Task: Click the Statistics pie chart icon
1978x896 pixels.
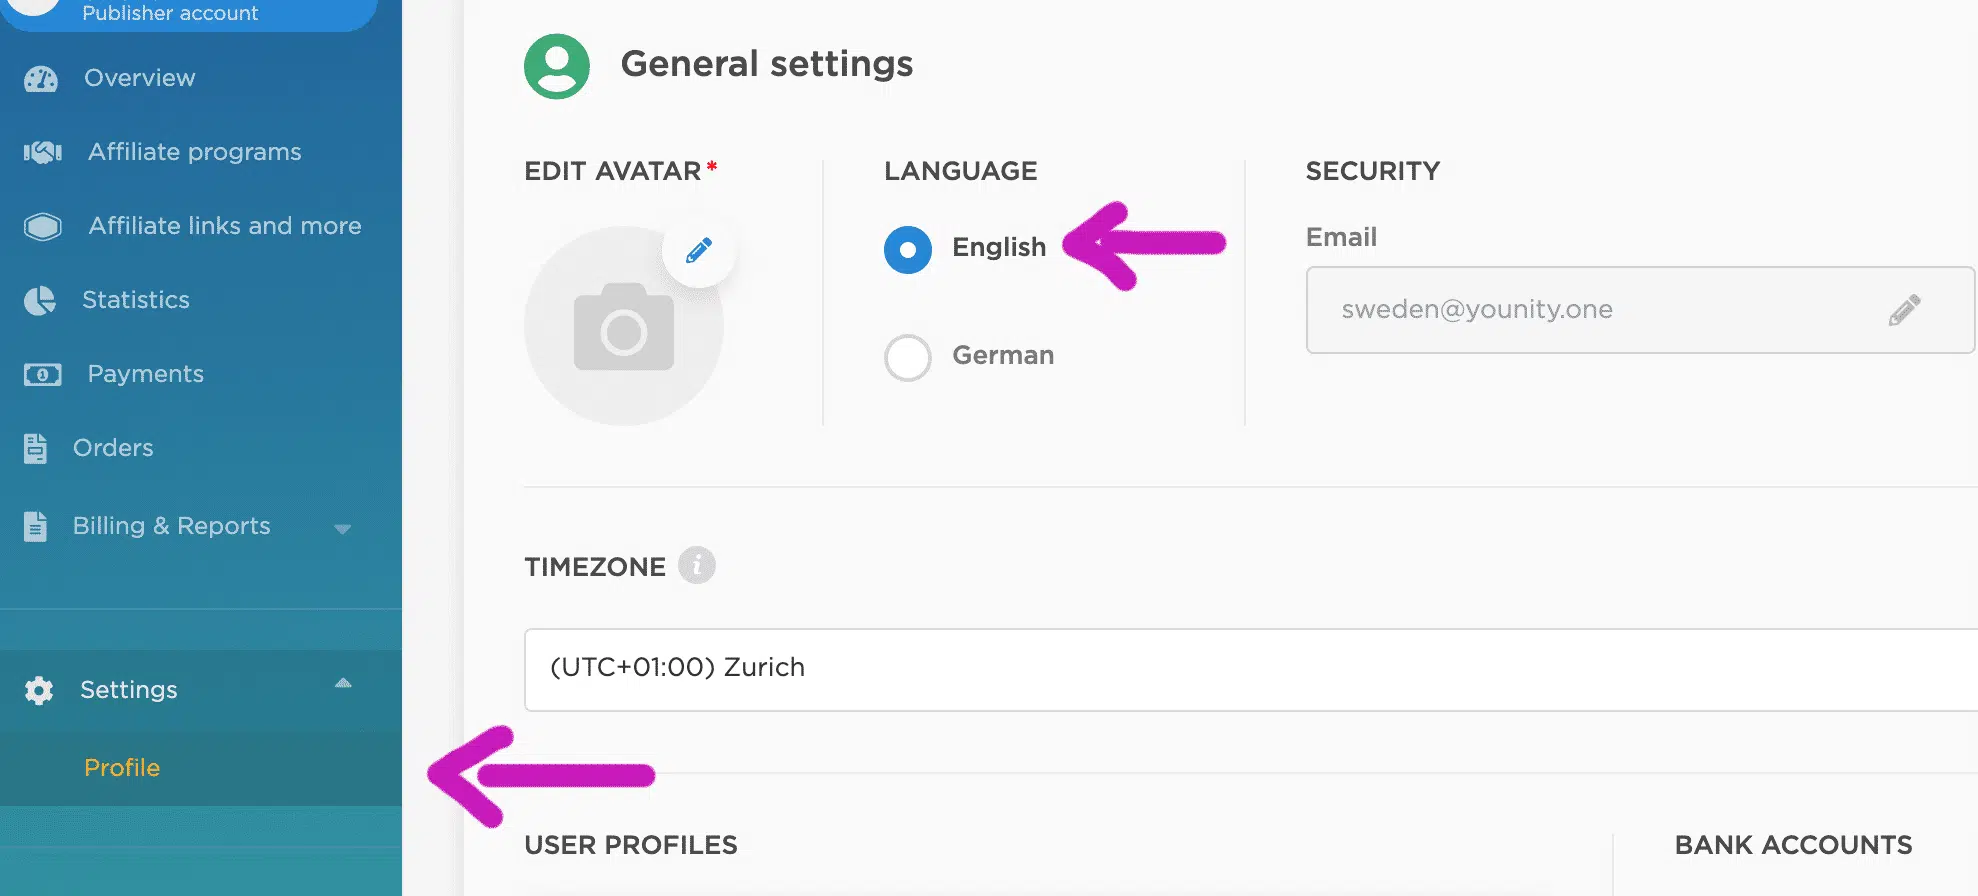Action: [40, 300]
